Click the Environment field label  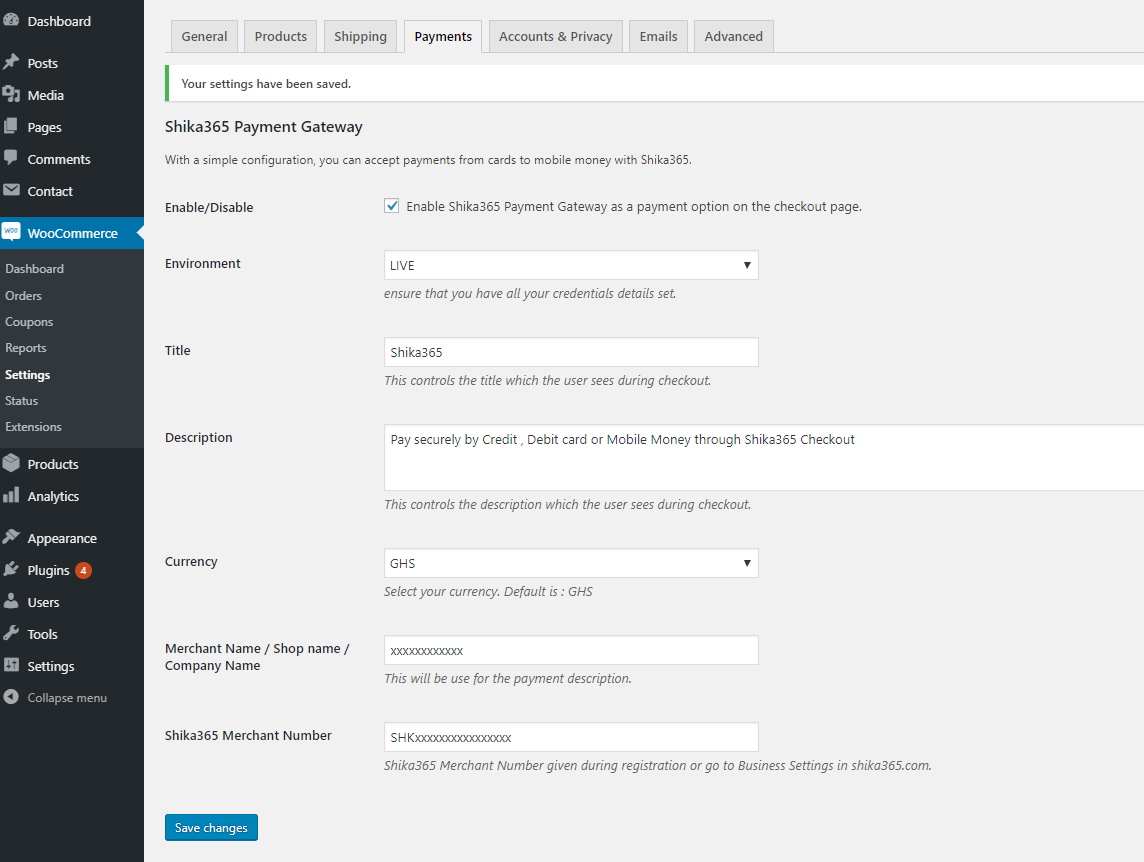point(202,263)
